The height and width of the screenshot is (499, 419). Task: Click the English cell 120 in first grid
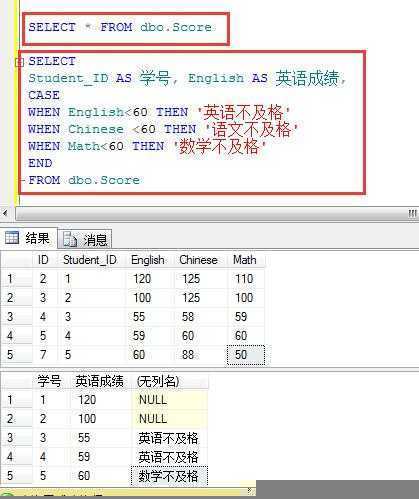150,279
